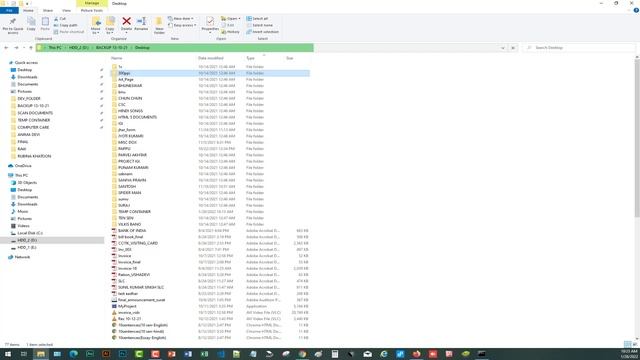Click the Manage contextual tab

[x=92, y=3]
